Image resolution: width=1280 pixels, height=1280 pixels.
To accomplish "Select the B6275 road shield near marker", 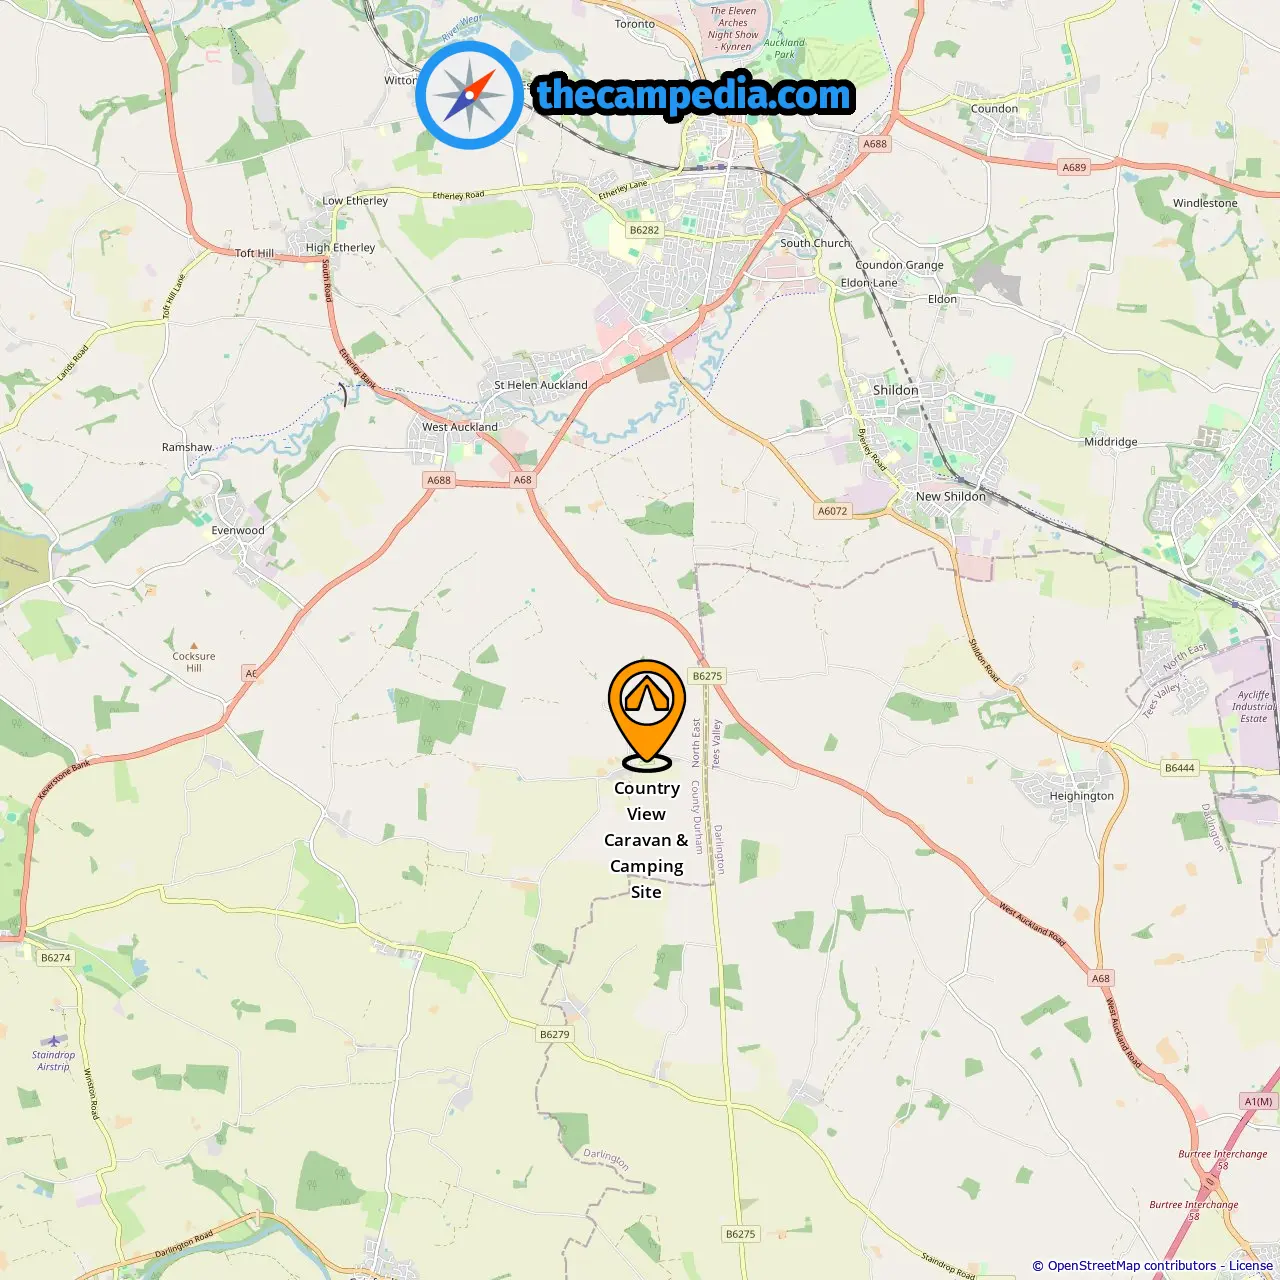I will coord(707,676).
